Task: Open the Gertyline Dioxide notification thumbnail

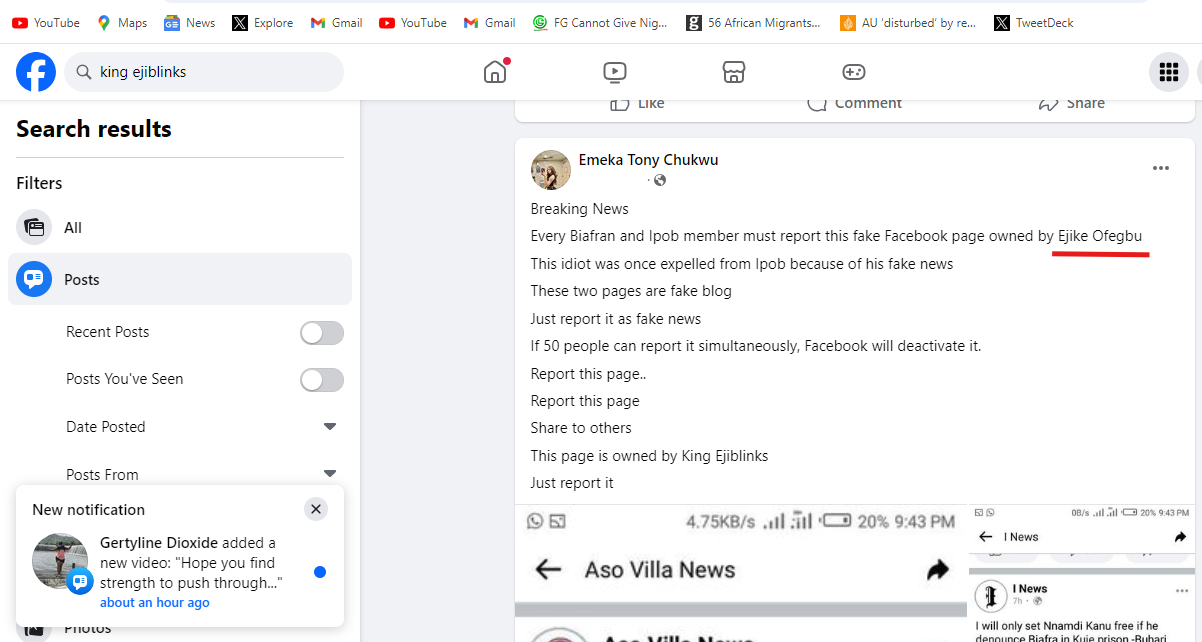Action: pyautogui.click(x=61, y=561)
